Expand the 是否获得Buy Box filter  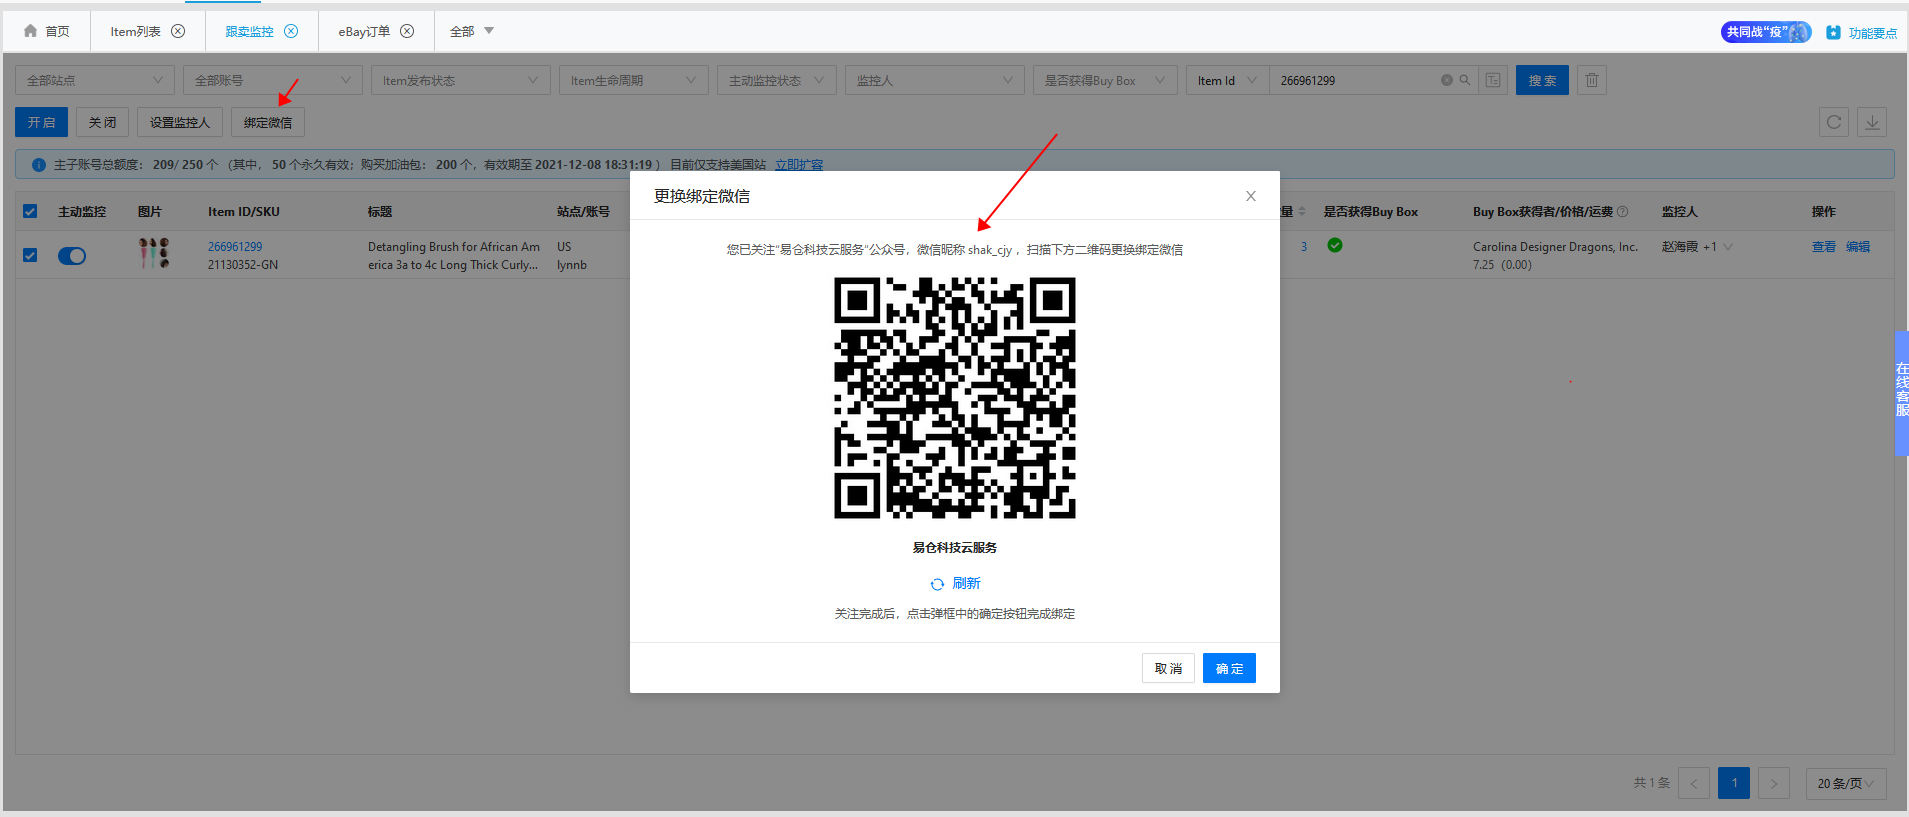click(x=1105, y=80)
